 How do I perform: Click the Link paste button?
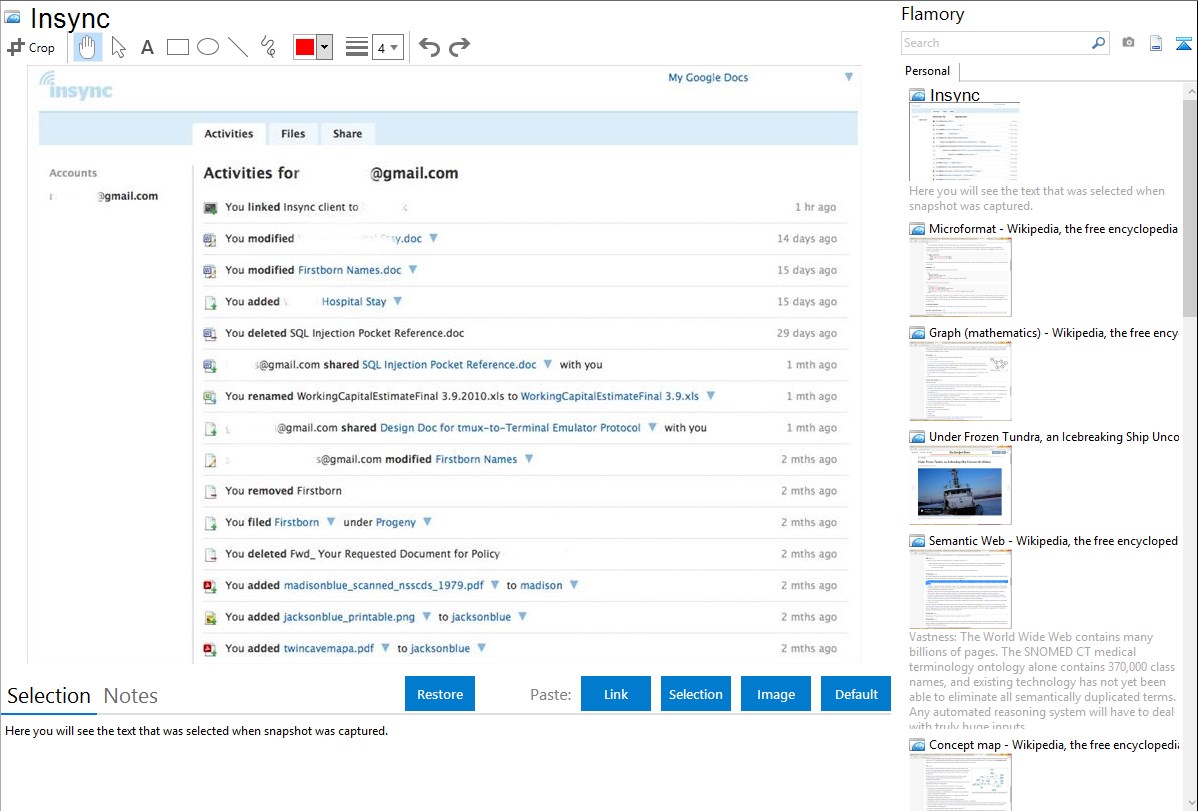point(616,694)
